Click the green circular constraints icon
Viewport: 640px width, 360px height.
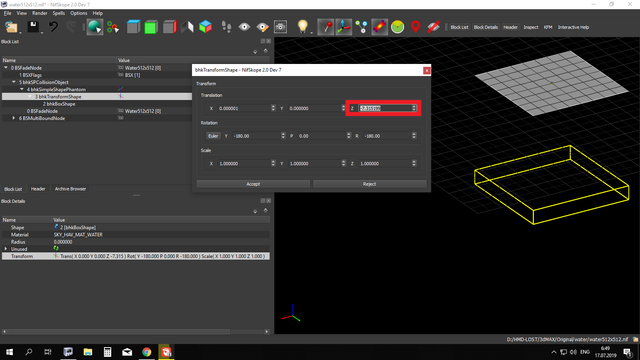pos(398,27)
